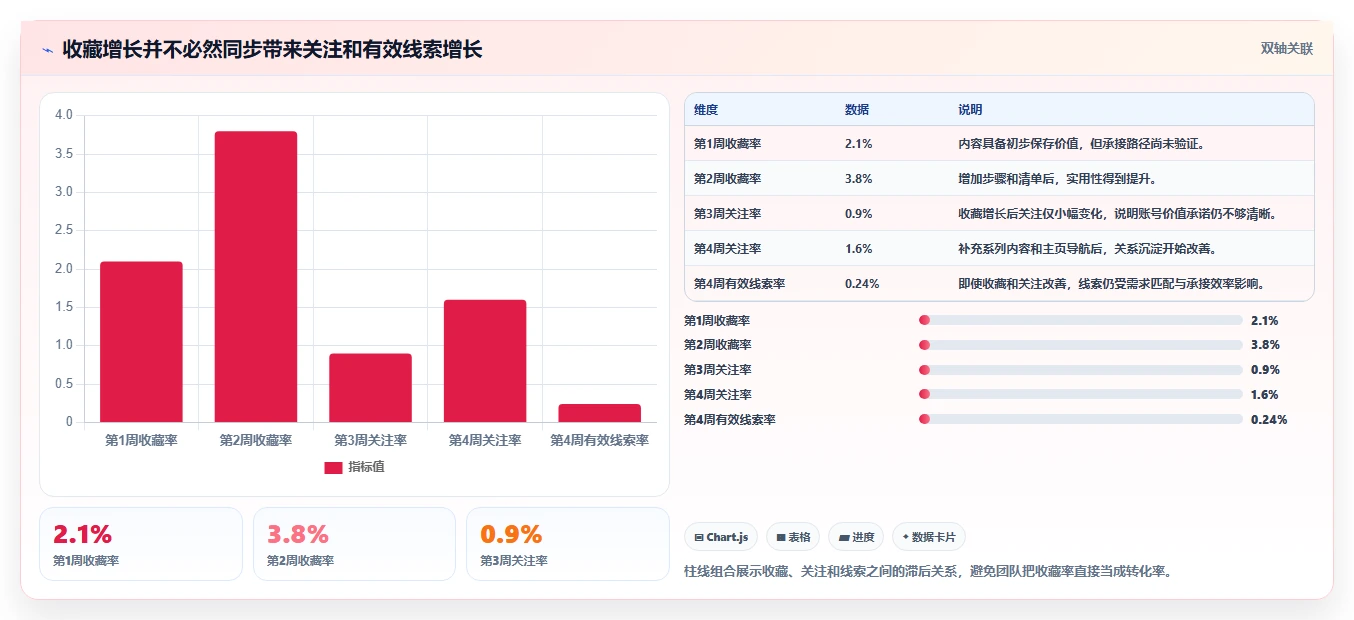The height and width of the screenshot is (620, 1354).
Task: Click the 表格 tag chip
Action: point(793,537)
